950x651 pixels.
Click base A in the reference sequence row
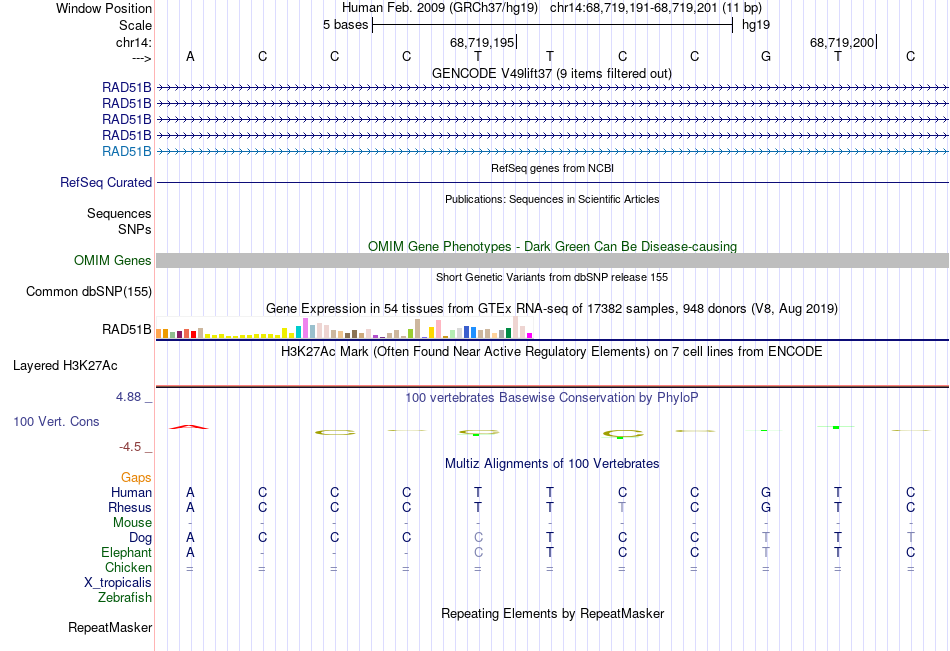pos(190,56)
